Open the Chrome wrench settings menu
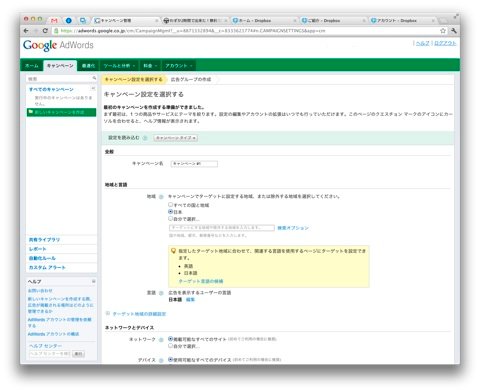This screenshot has width=480, height=392. (454, 31)
